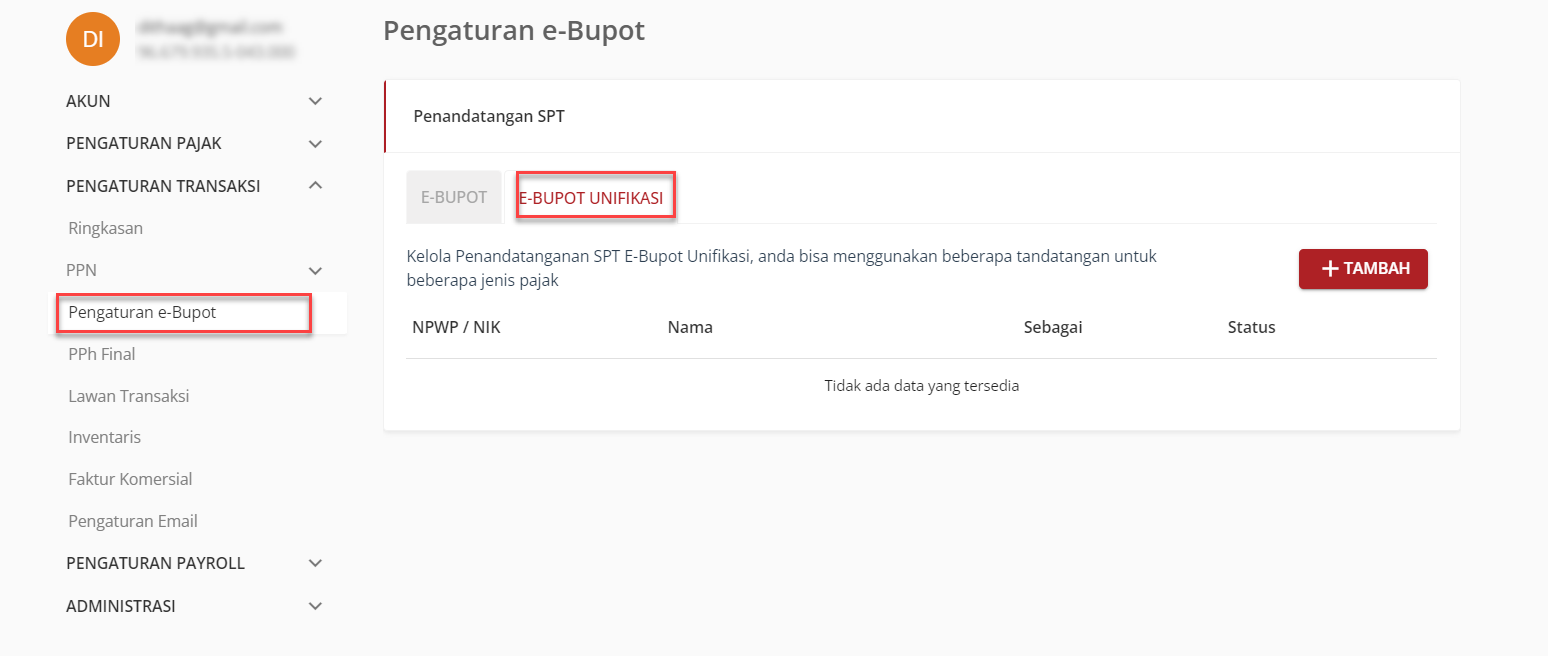
Task: Go to PPh Final settings
Action: [x=102, y=354]
